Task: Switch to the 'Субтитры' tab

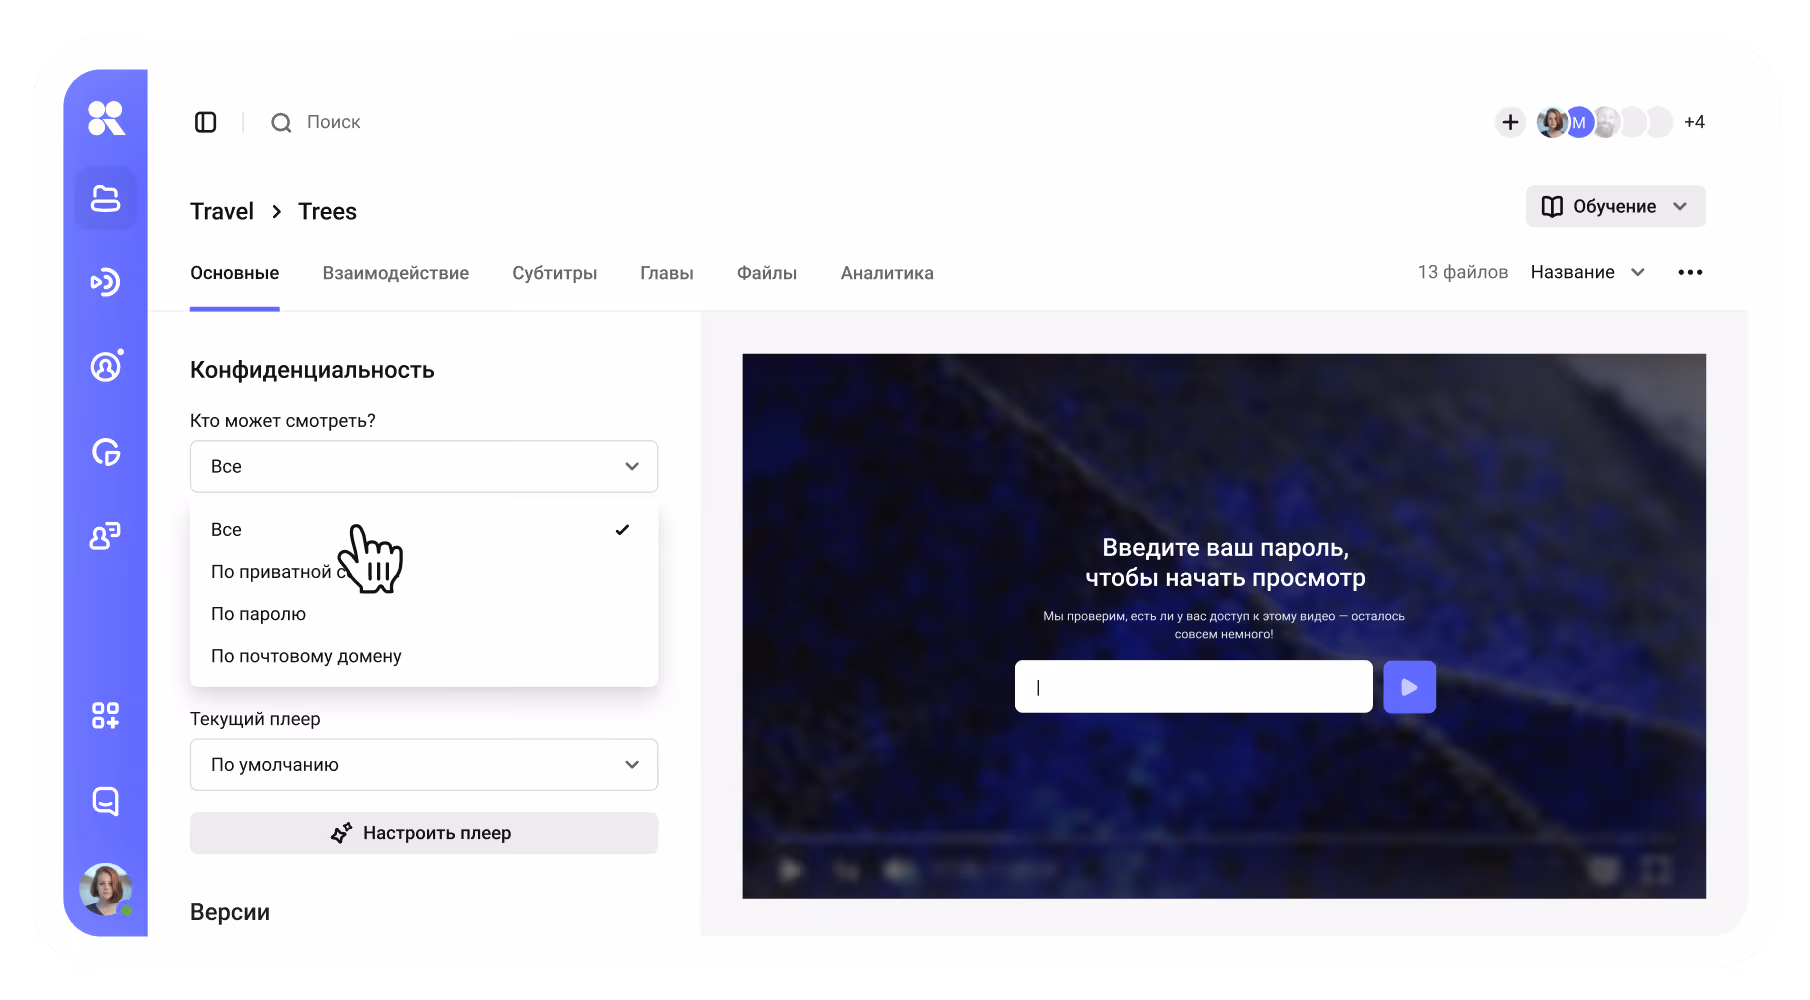Action: coord(554,273)
